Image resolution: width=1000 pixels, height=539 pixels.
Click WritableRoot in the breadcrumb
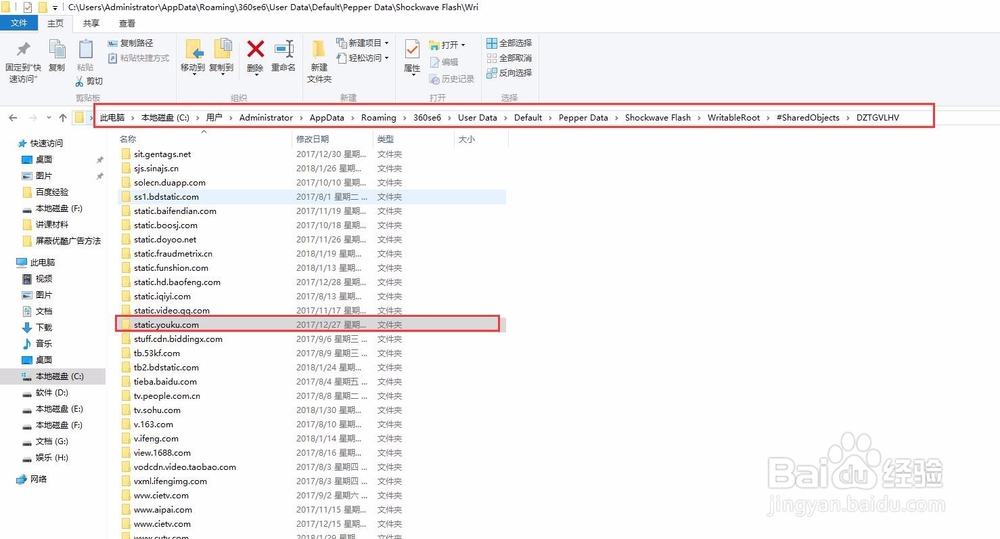(733, 117)
